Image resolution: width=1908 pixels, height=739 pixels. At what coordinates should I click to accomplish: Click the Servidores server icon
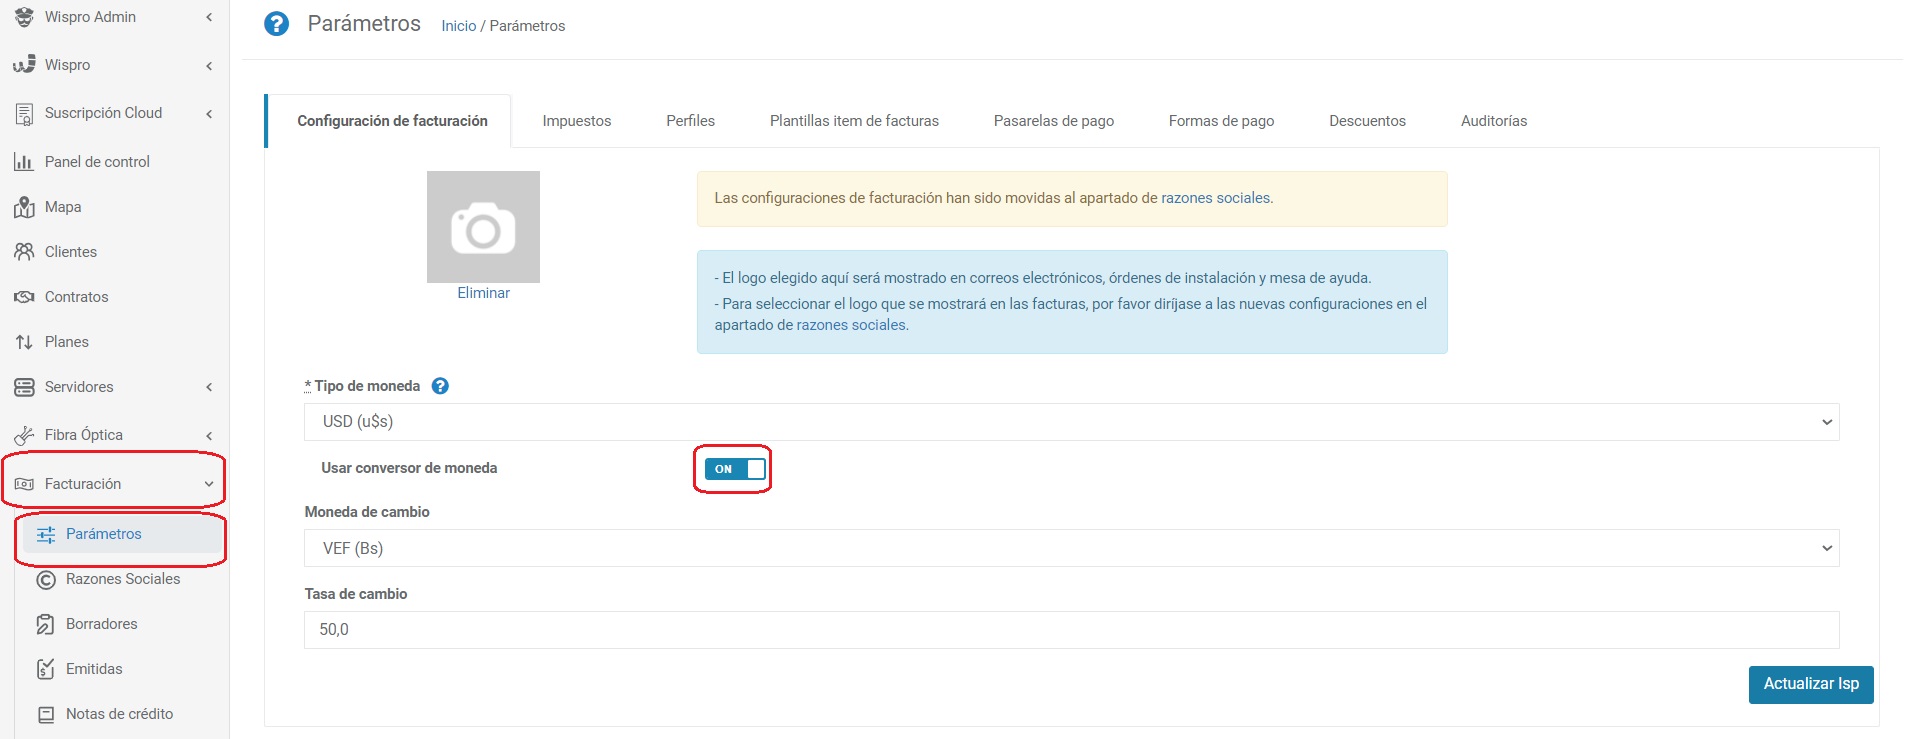24,387
